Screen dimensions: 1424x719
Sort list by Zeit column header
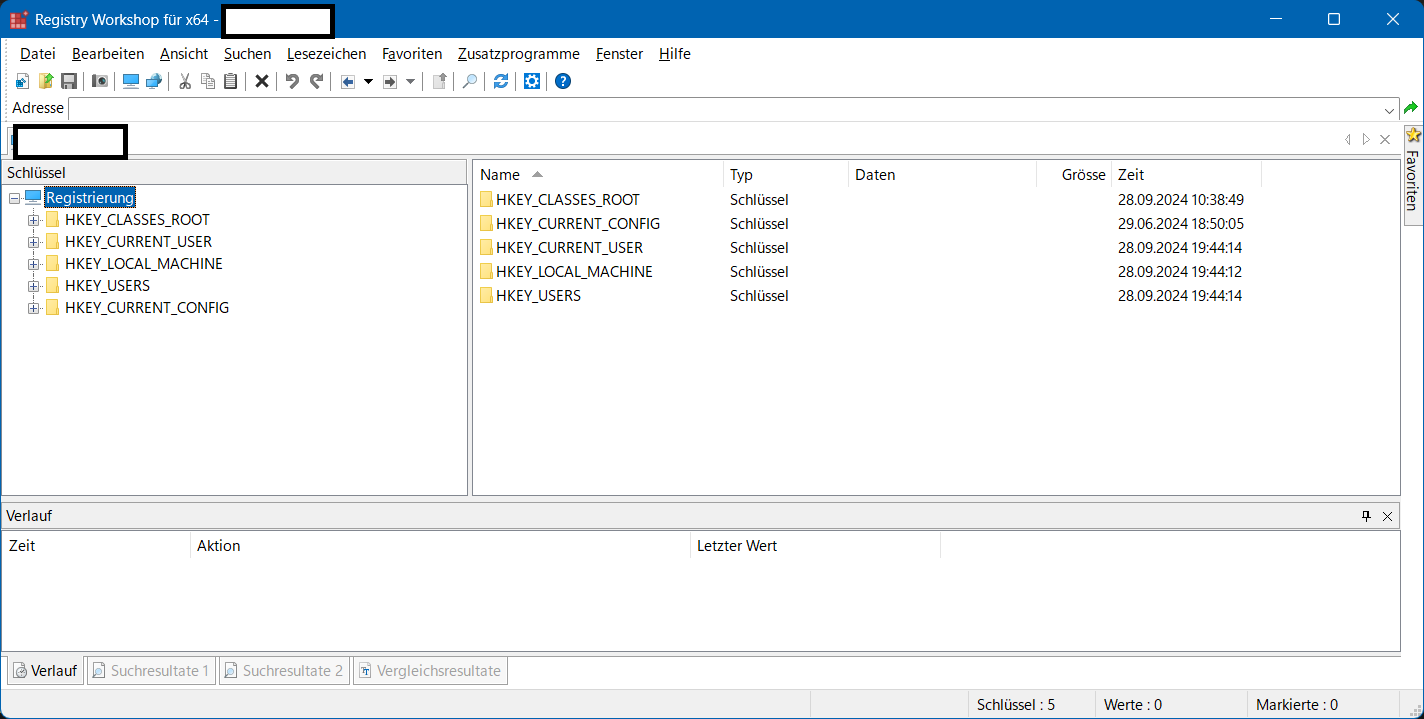click(1186, 175)
